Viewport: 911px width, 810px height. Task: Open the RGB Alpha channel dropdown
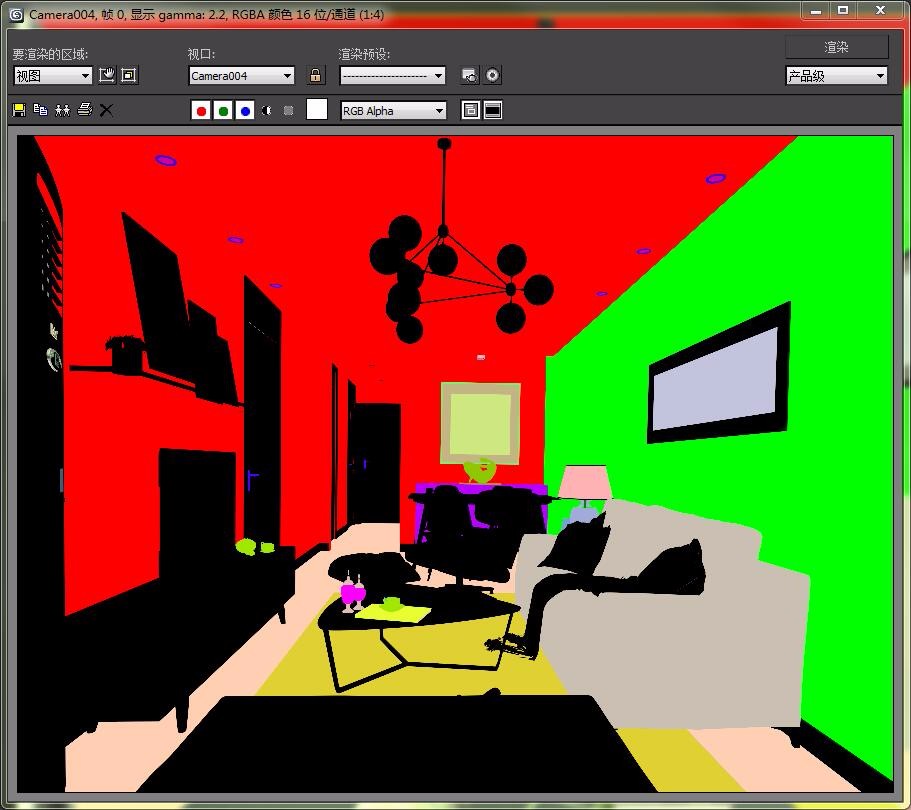coord(393,111)
